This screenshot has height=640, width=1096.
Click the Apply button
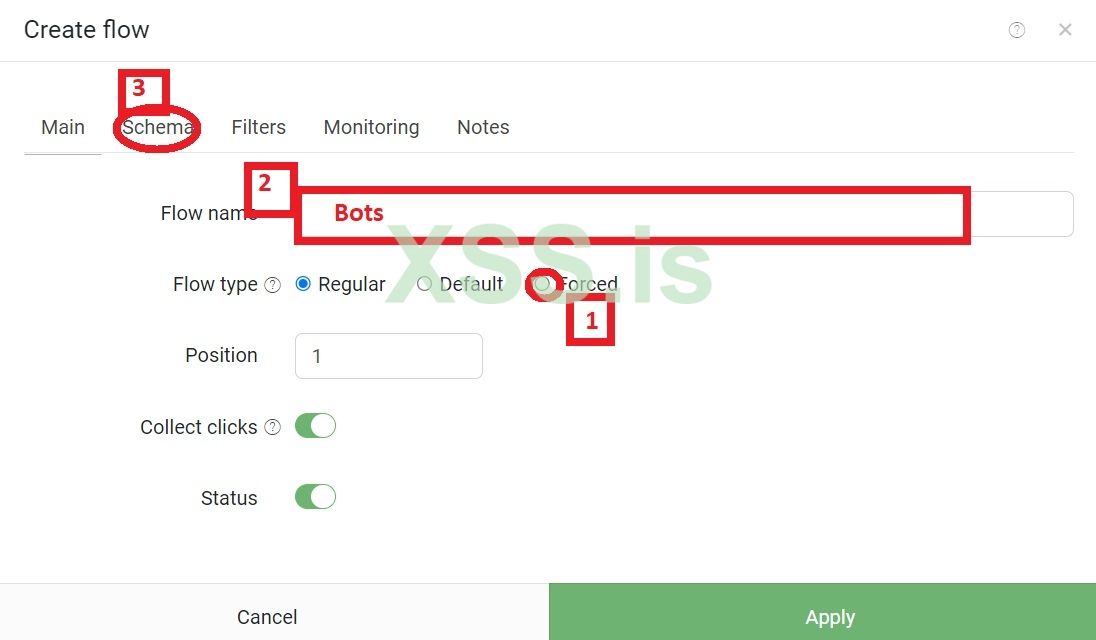coord(830,617)
